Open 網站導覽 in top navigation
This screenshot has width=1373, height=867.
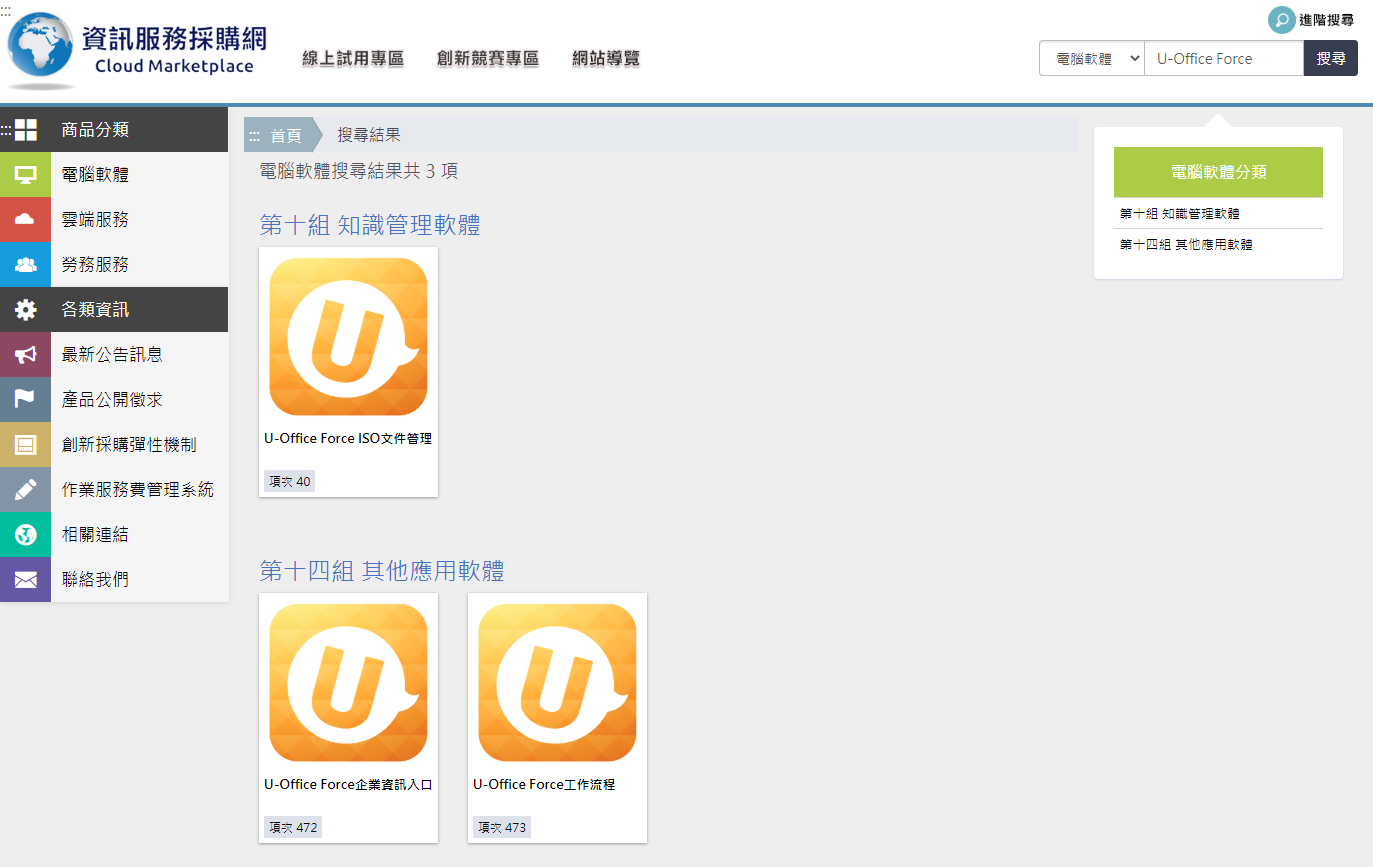pos(606,59)
